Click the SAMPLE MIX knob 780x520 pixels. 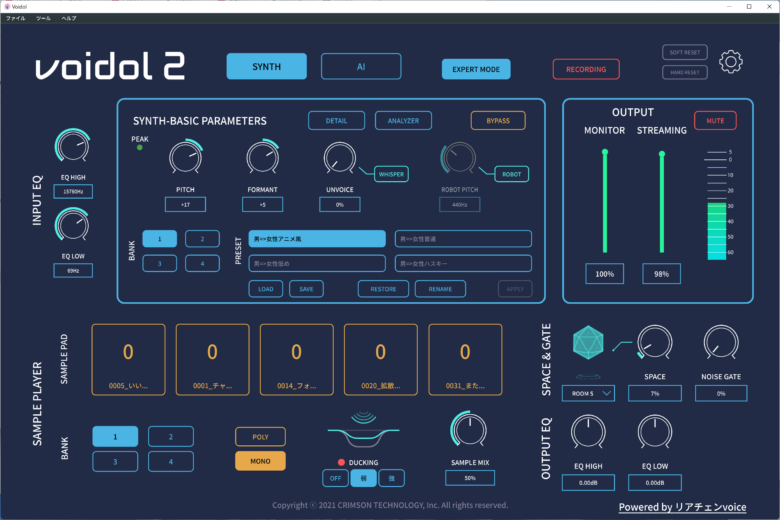(469, 429)
